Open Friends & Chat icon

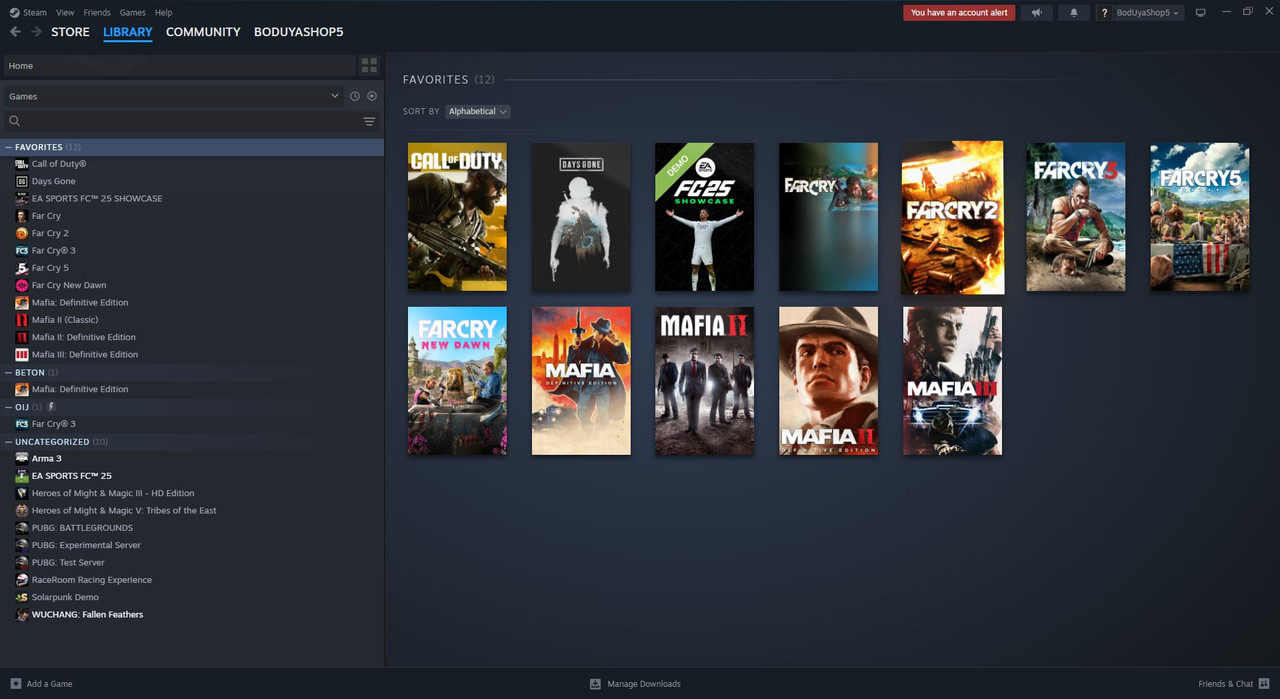click(1264, 684)
